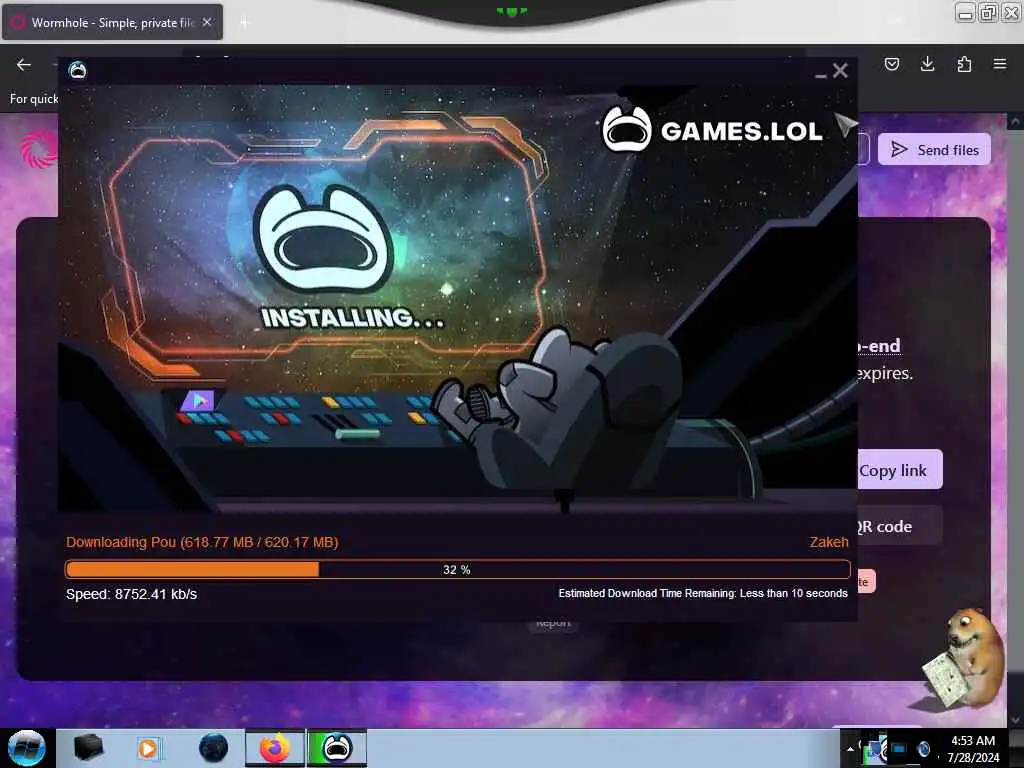Click the Downloading Pou status text
Viewport: 1024px width, 768px height.
[x=202, y=542]
